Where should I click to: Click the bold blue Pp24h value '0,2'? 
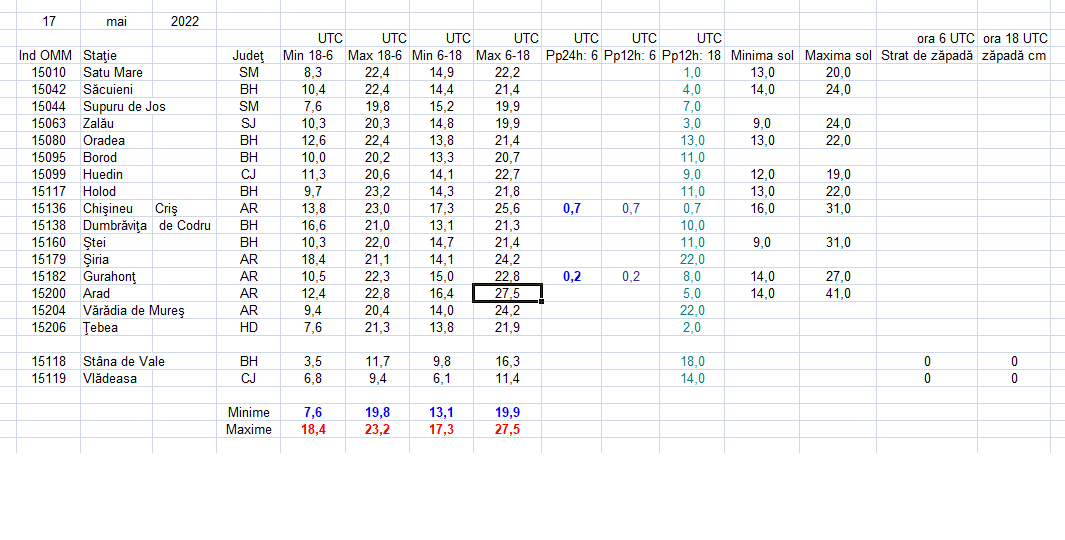pos(571,276)
